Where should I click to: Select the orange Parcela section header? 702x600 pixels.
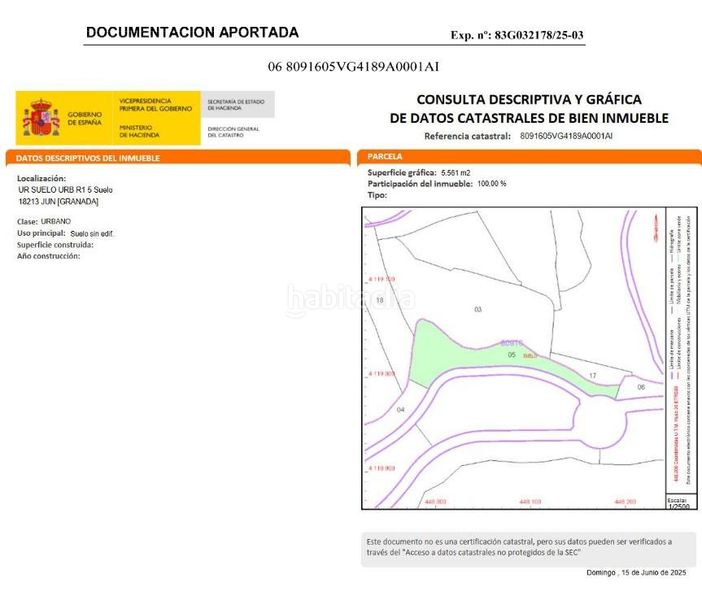point(529,157)
